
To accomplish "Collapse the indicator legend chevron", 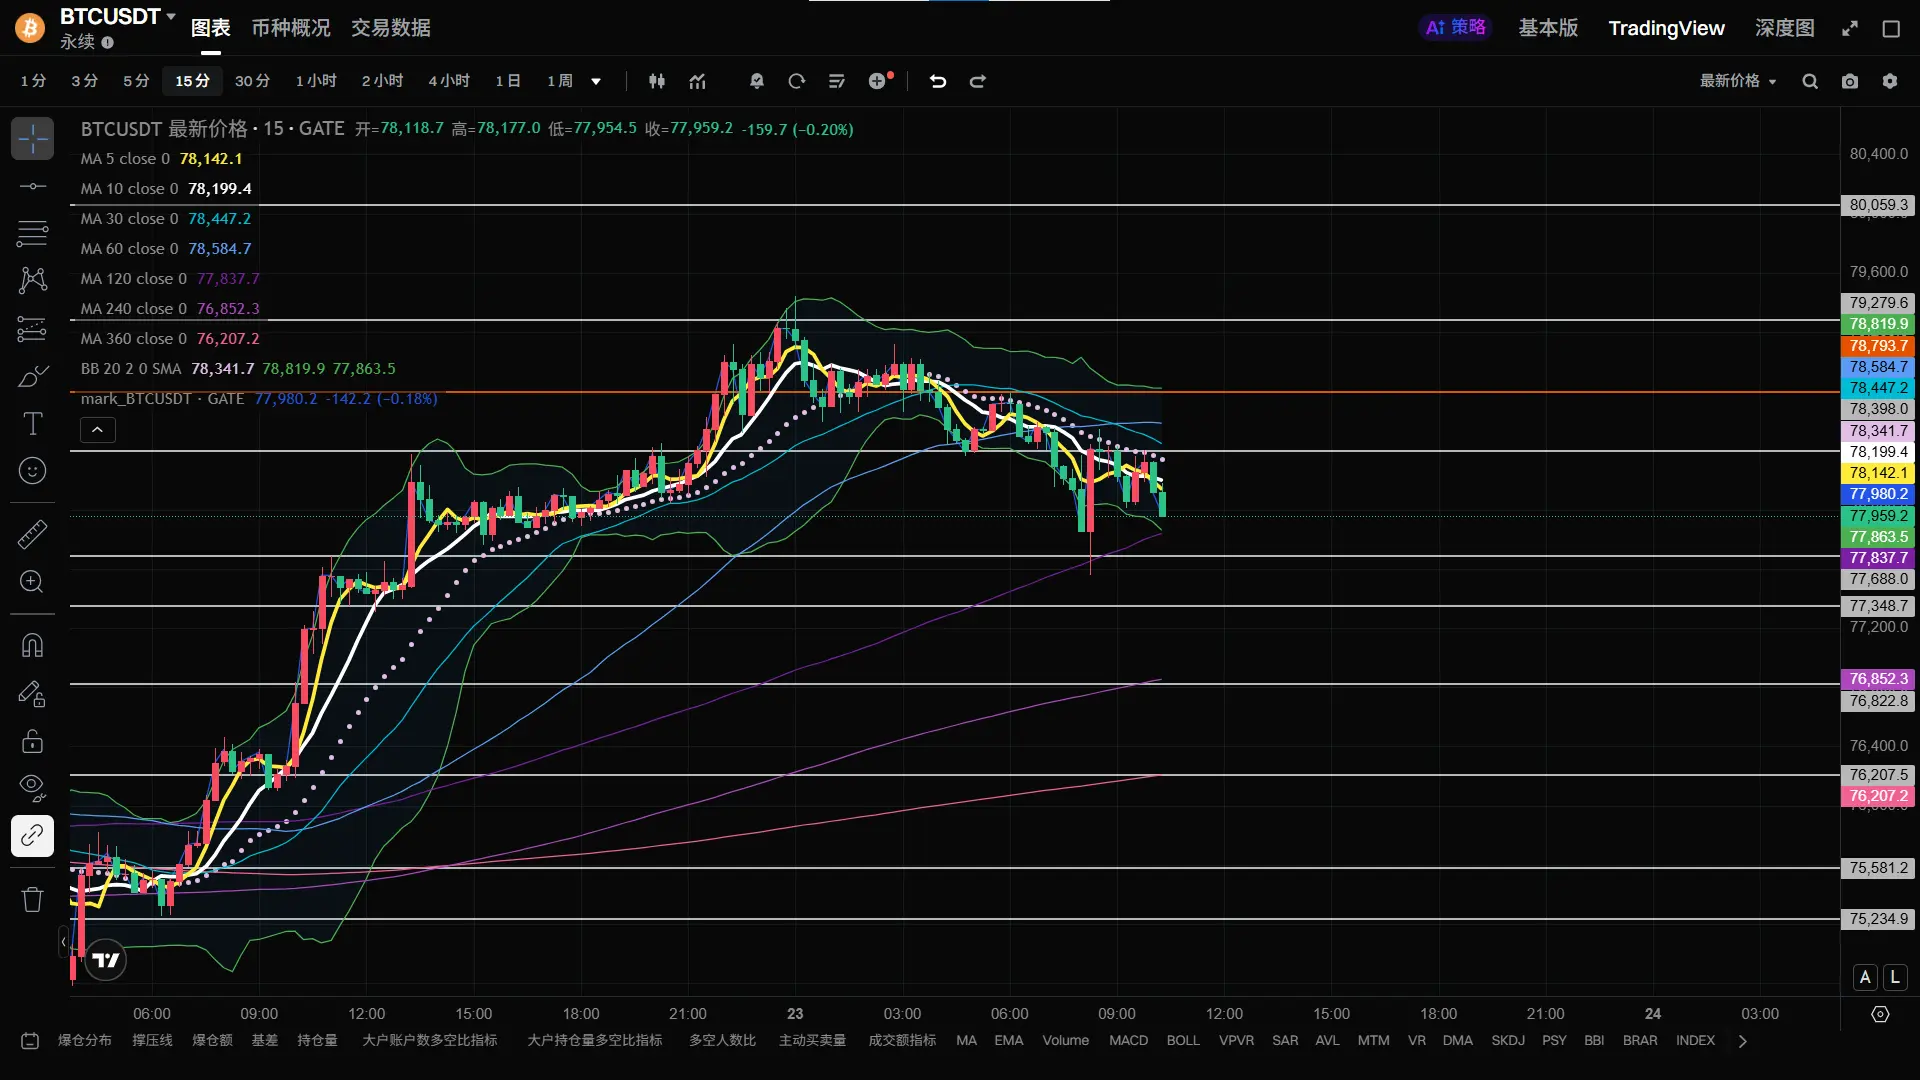I will click(97, 430).
